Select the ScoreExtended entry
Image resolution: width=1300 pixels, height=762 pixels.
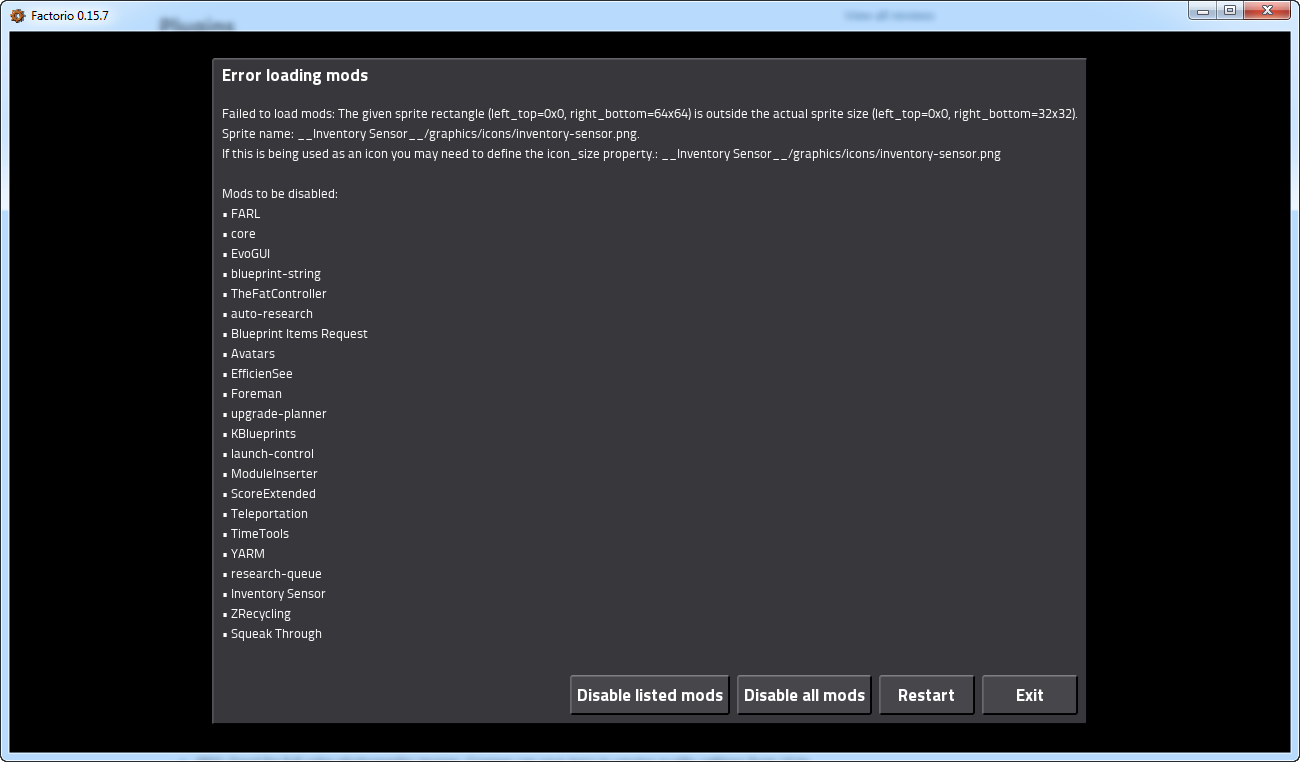pos(273,494)
